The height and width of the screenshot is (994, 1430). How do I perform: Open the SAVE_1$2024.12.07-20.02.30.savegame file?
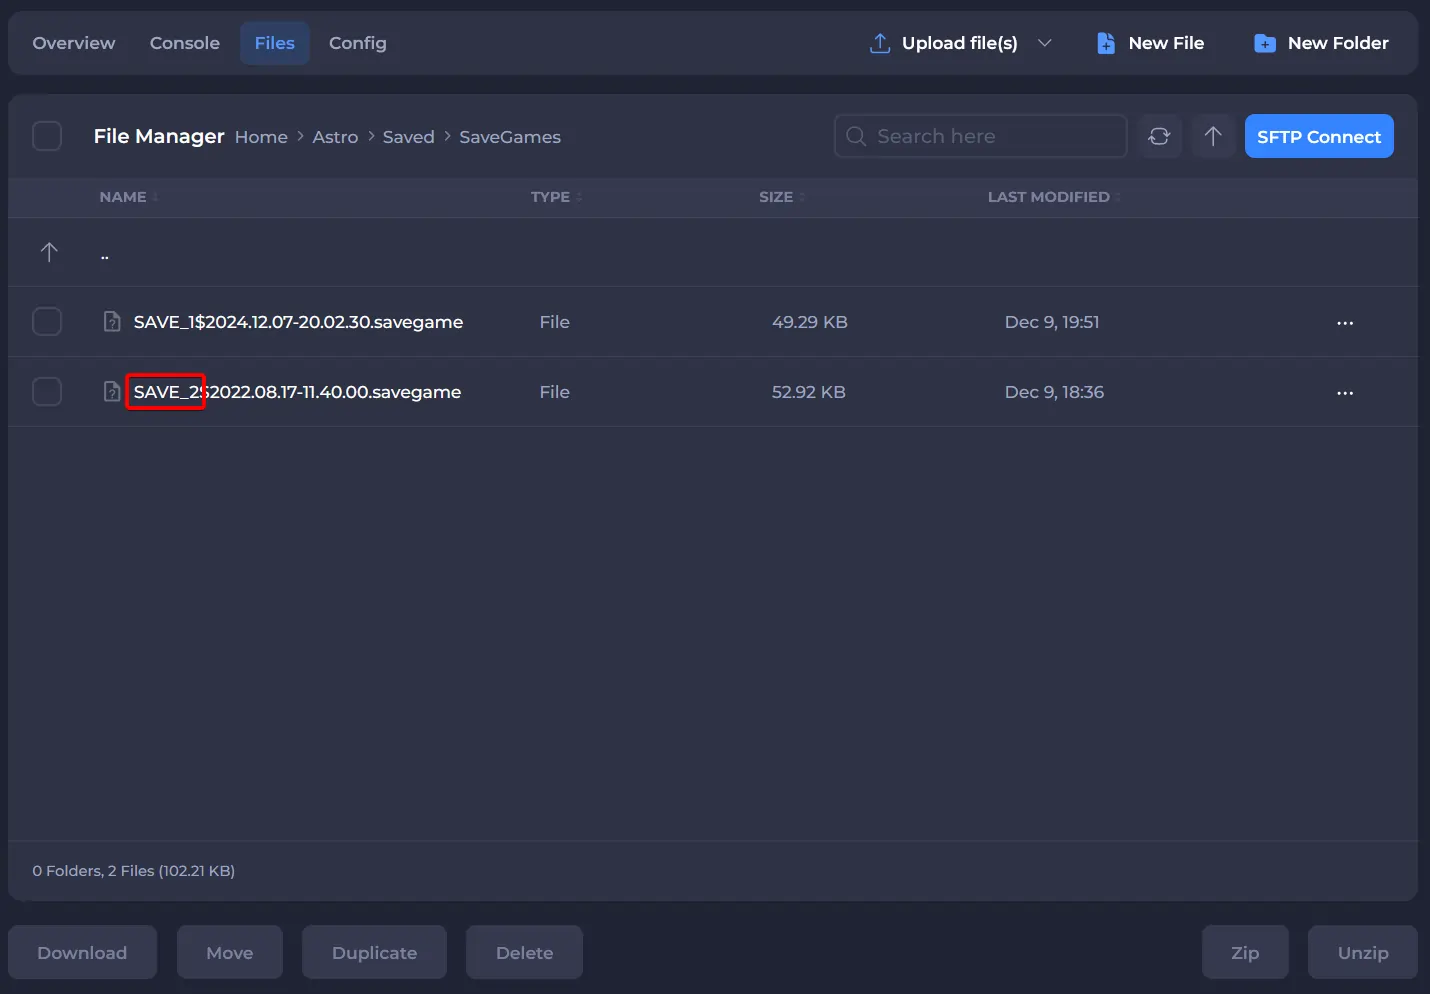click(x=298, y=322)
